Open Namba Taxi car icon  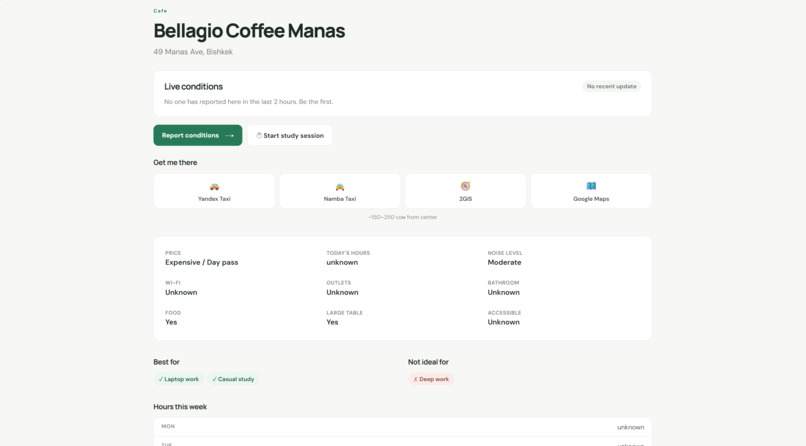click(x=340, y=187)
